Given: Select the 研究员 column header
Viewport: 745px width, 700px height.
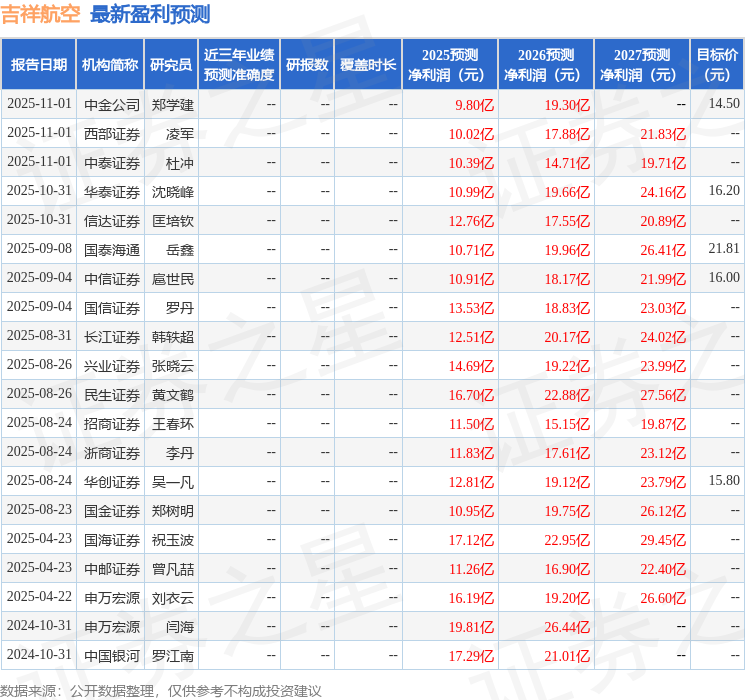Looking at the screenshot, I should tap(171, 65).
